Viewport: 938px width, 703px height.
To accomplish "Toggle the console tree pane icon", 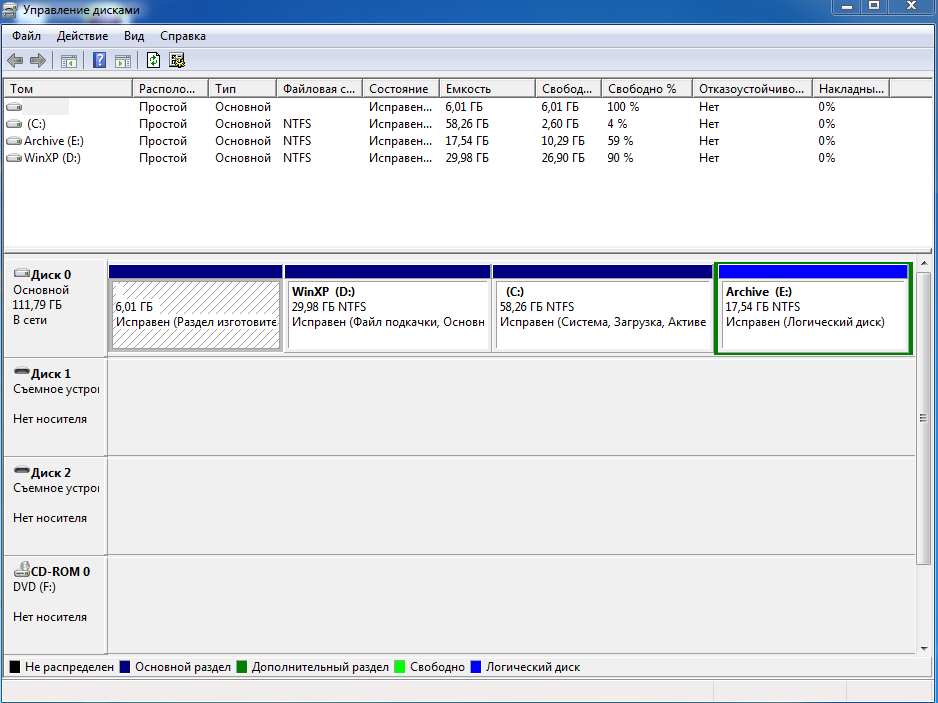I will (69, 60).
